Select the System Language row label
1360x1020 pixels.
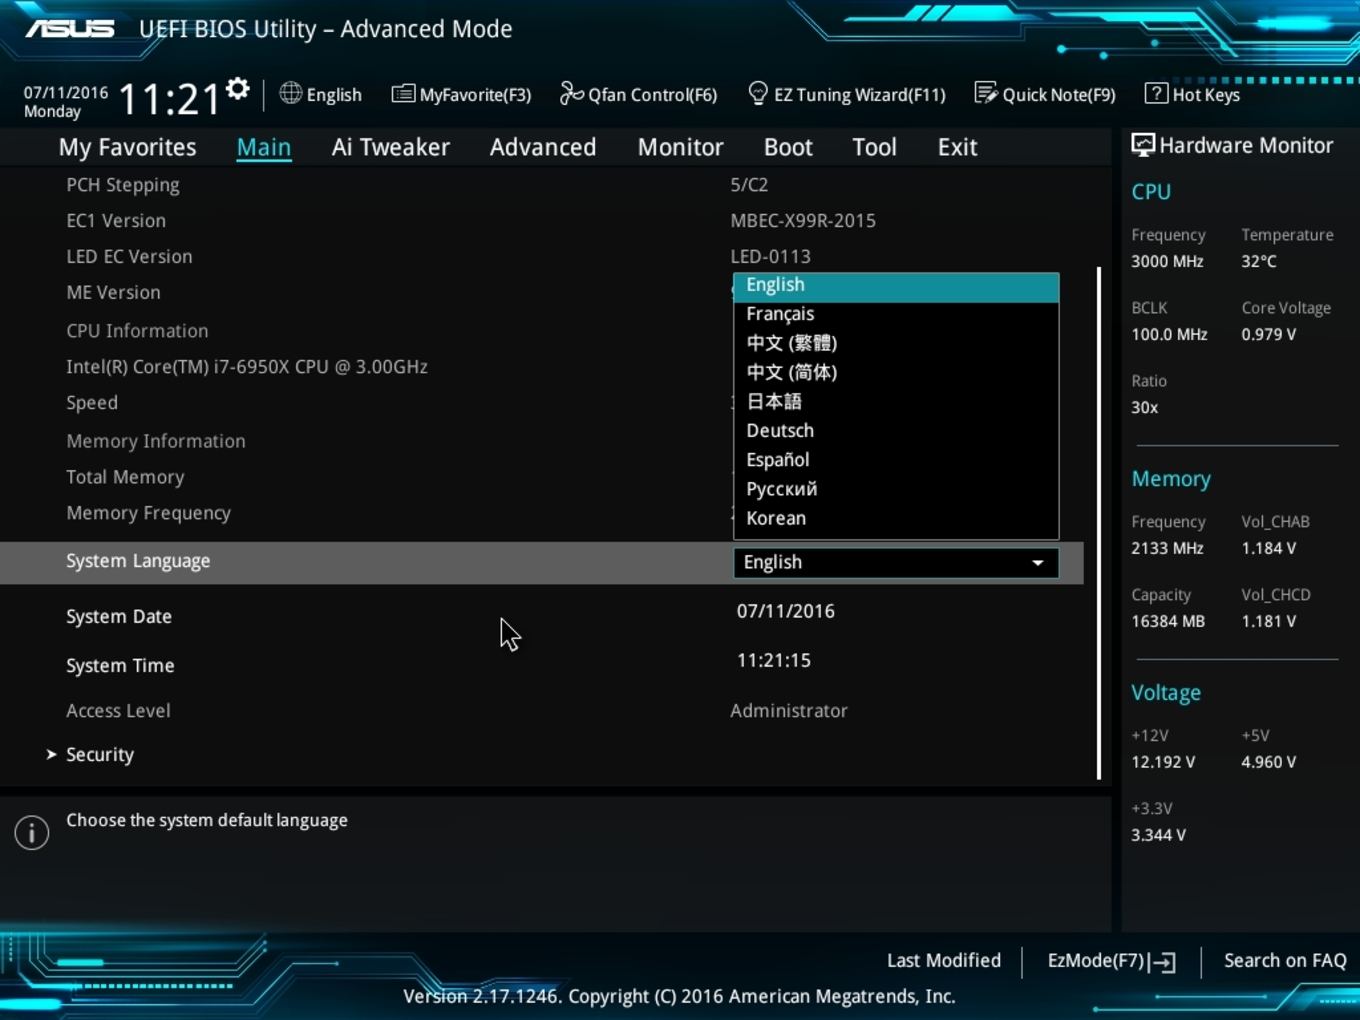[x=138, y=562]
